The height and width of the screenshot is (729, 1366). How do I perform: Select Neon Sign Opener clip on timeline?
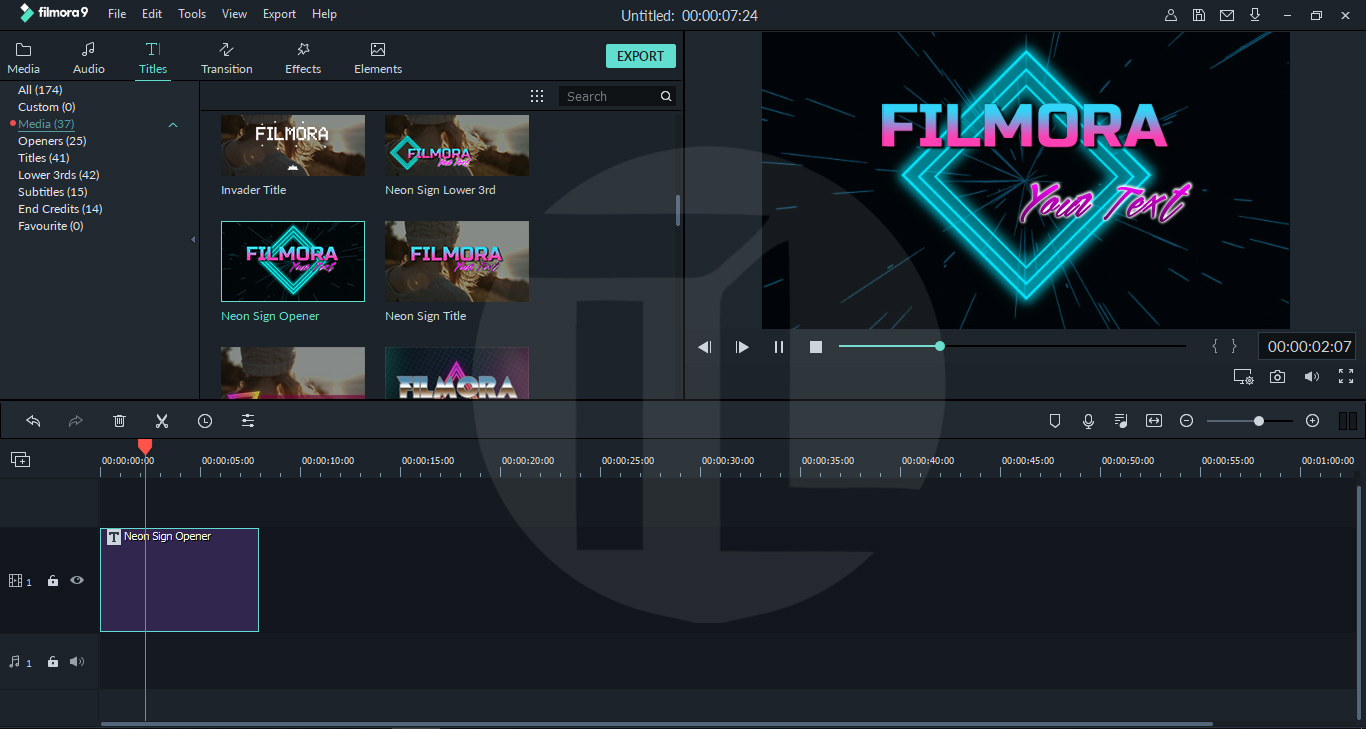[x=179, y=580]
